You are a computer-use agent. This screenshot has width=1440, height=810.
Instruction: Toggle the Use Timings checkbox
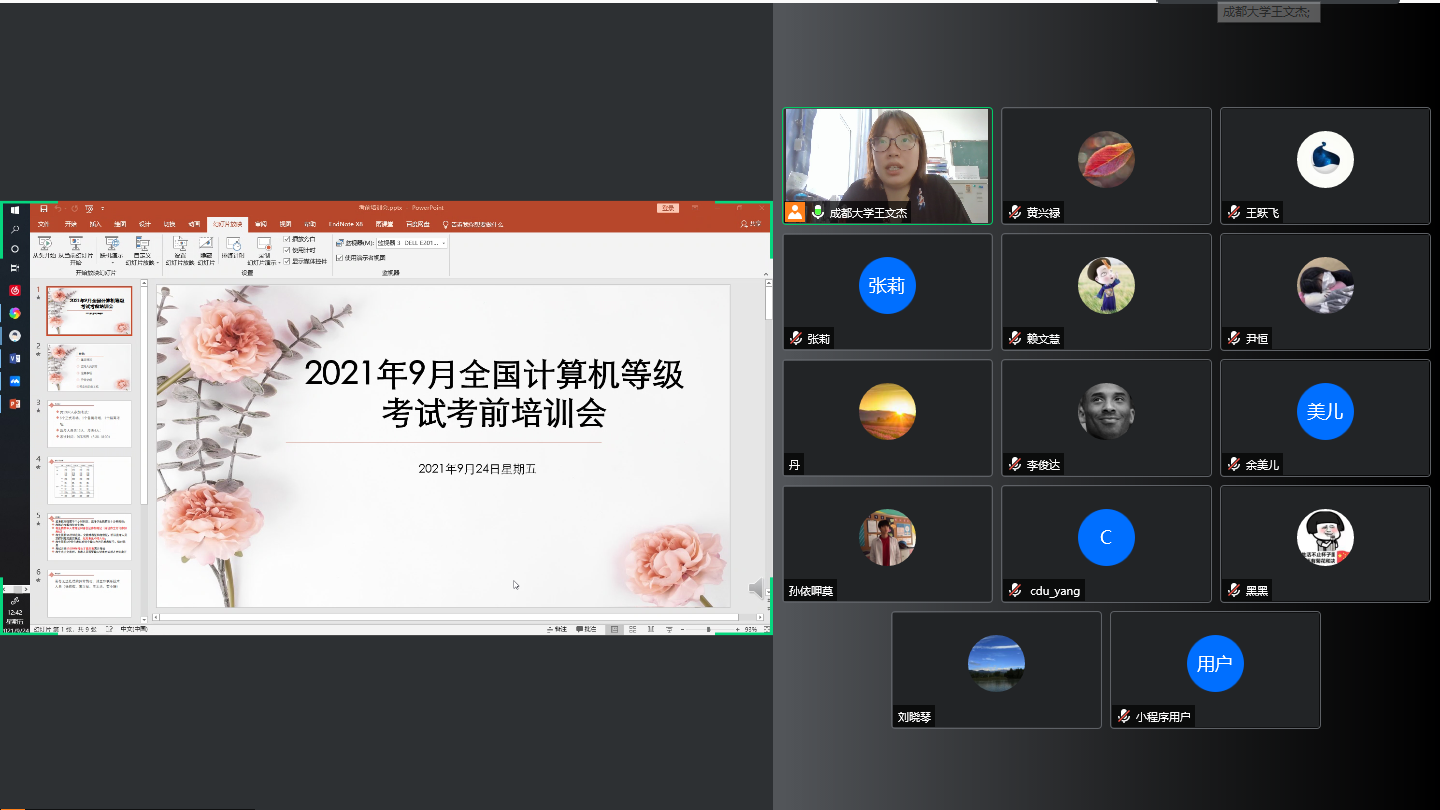tap(288, 250)
